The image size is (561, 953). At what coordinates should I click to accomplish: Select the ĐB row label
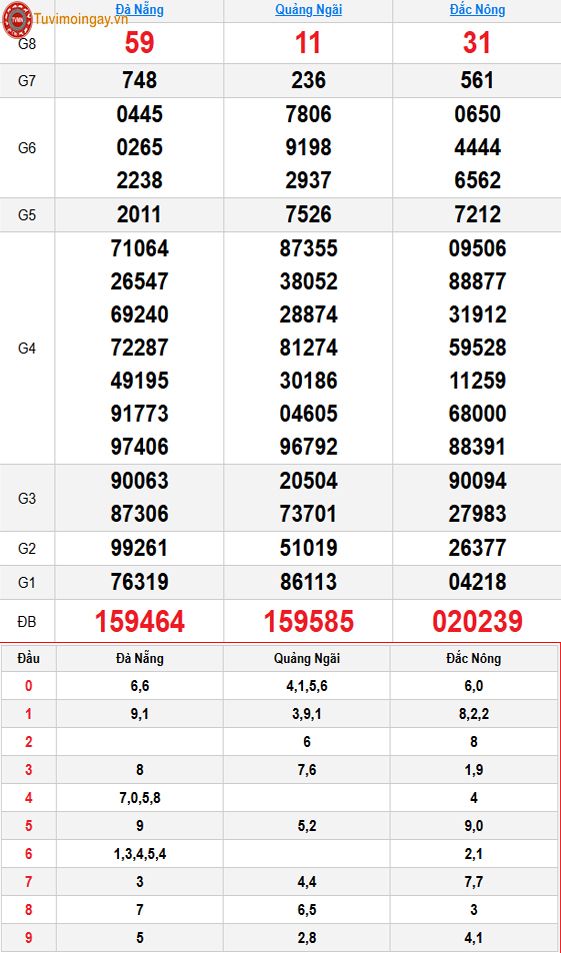click(x=27, y=622)
